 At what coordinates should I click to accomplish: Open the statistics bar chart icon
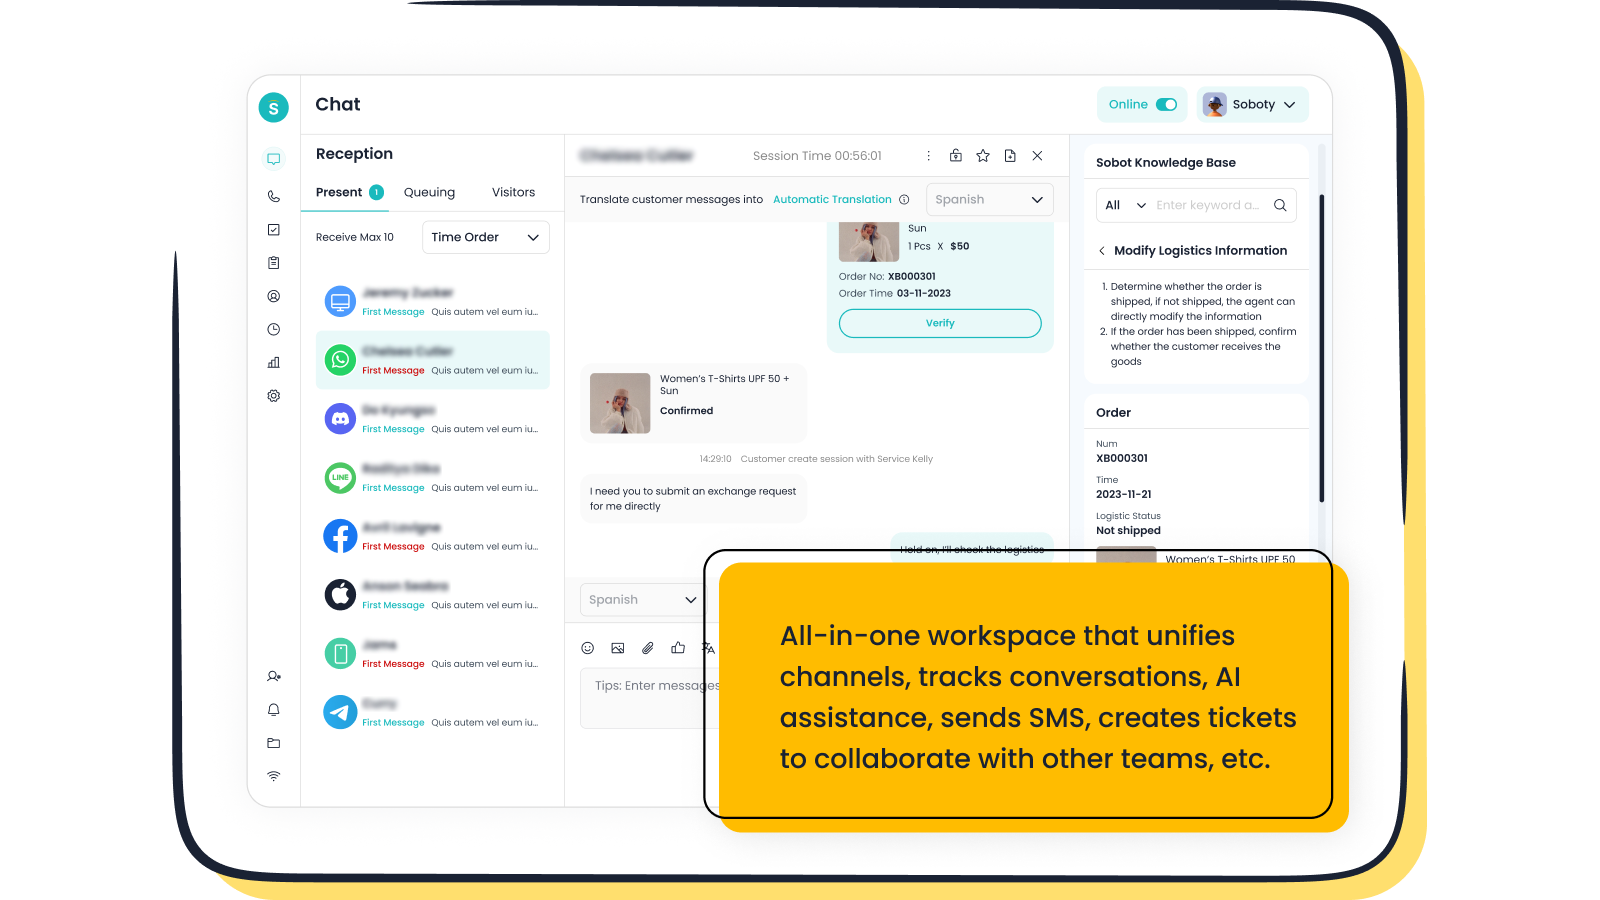coord(273,363)
